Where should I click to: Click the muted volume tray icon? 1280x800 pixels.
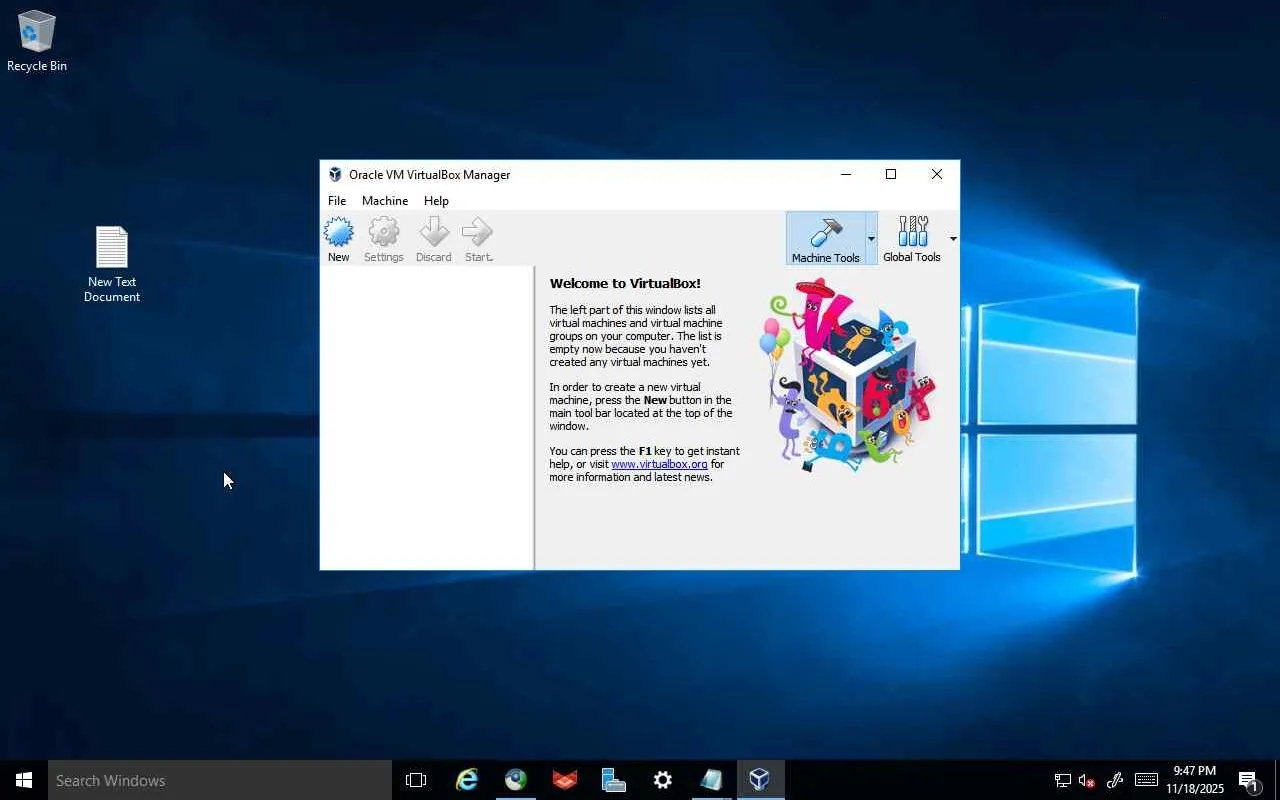[1087, 780]
